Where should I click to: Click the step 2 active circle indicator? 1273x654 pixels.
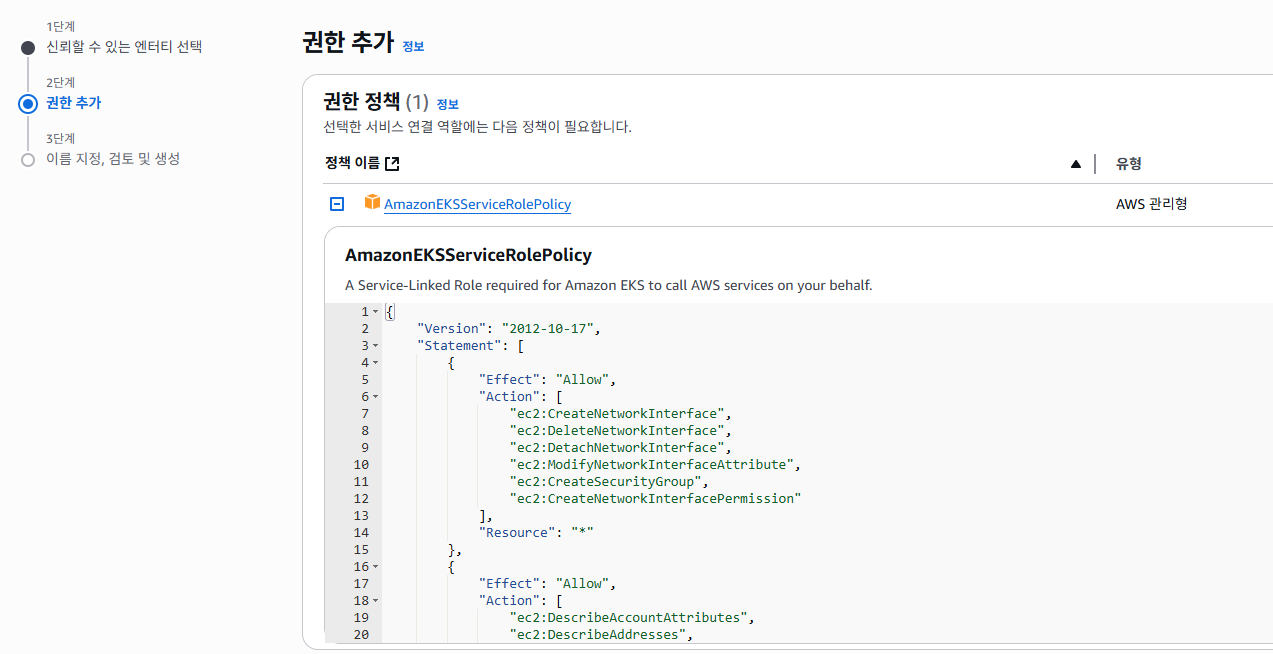[x=28, y=103]
